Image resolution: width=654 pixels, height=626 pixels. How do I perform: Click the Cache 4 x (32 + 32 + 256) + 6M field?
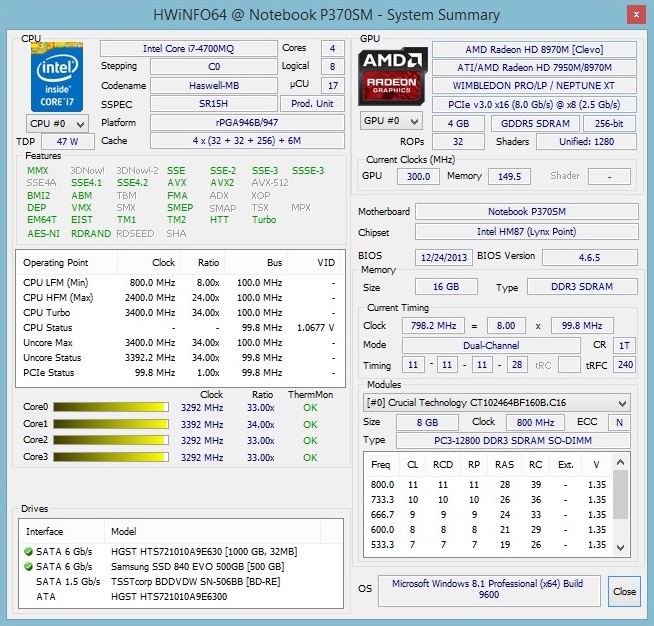pos(247,141)
